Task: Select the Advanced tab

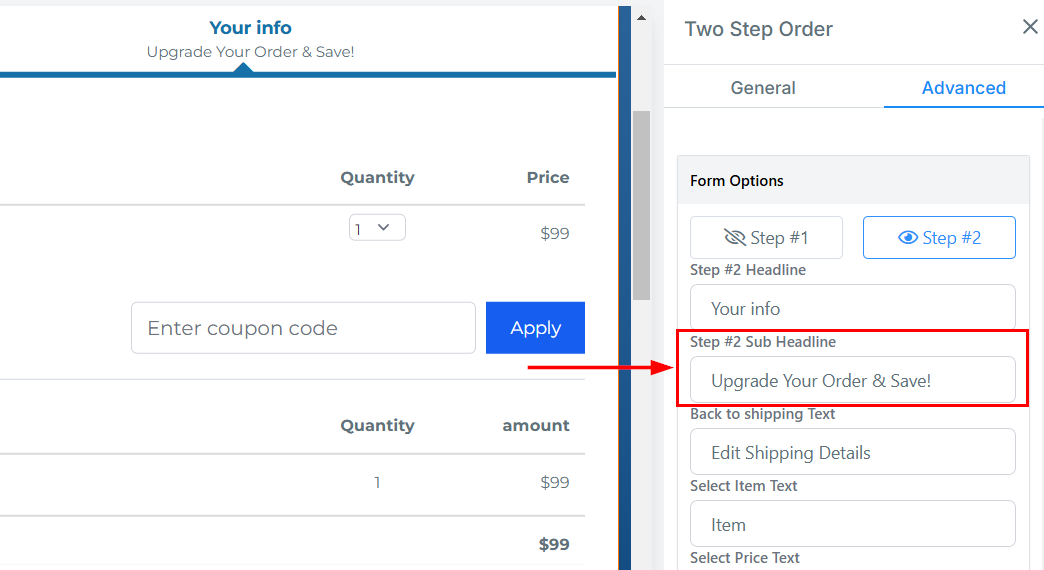Action: (x=963, y=88)
